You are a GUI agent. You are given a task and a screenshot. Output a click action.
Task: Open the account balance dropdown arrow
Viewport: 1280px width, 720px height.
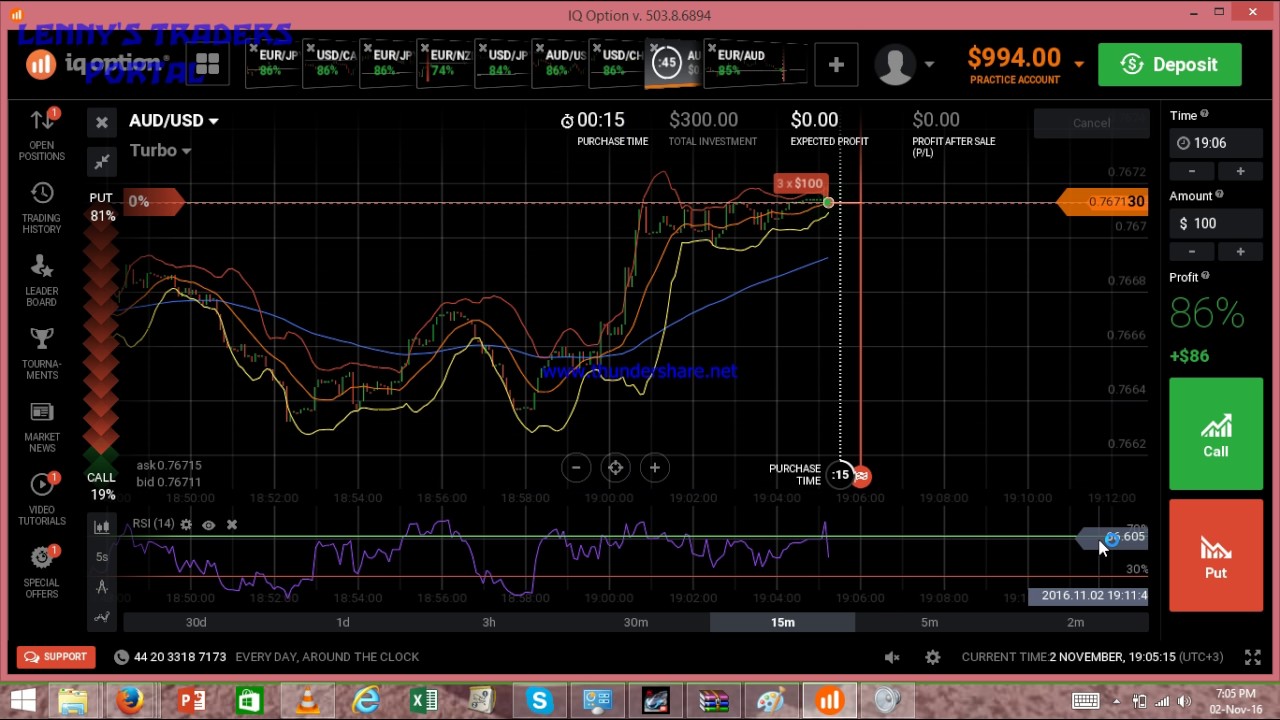point(1079,65)
